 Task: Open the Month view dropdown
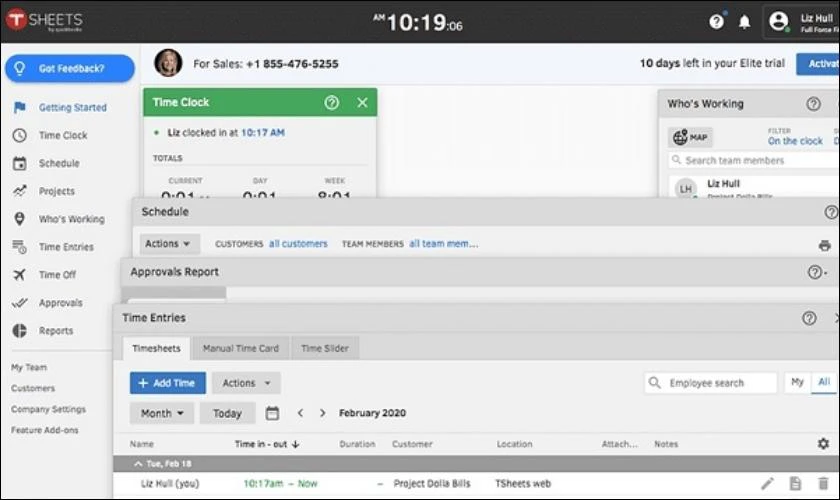point(162,413)
